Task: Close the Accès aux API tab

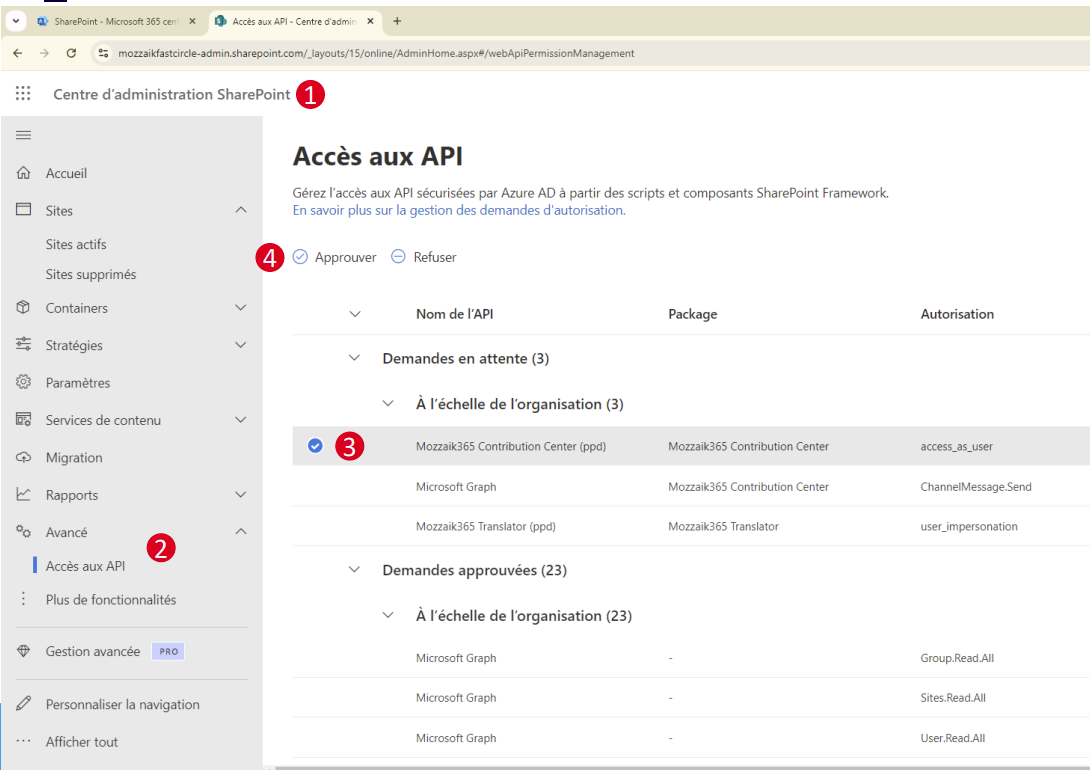Action: pyautogui.click(x=371, y=21)
